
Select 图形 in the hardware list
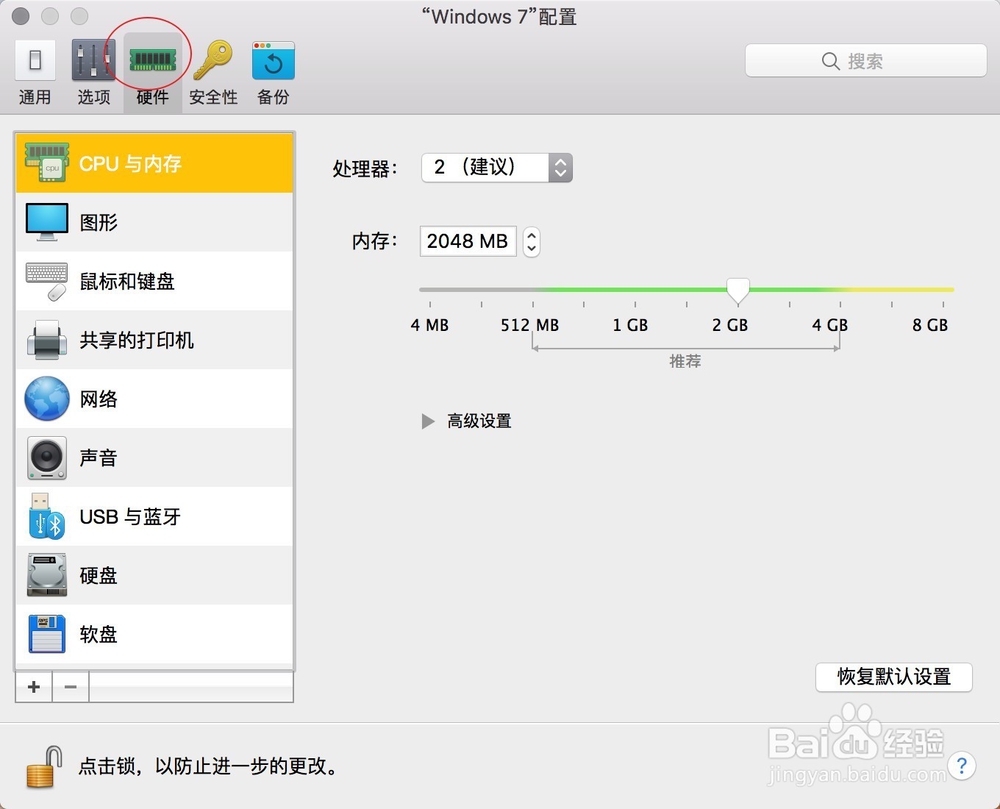click(154, 222)
